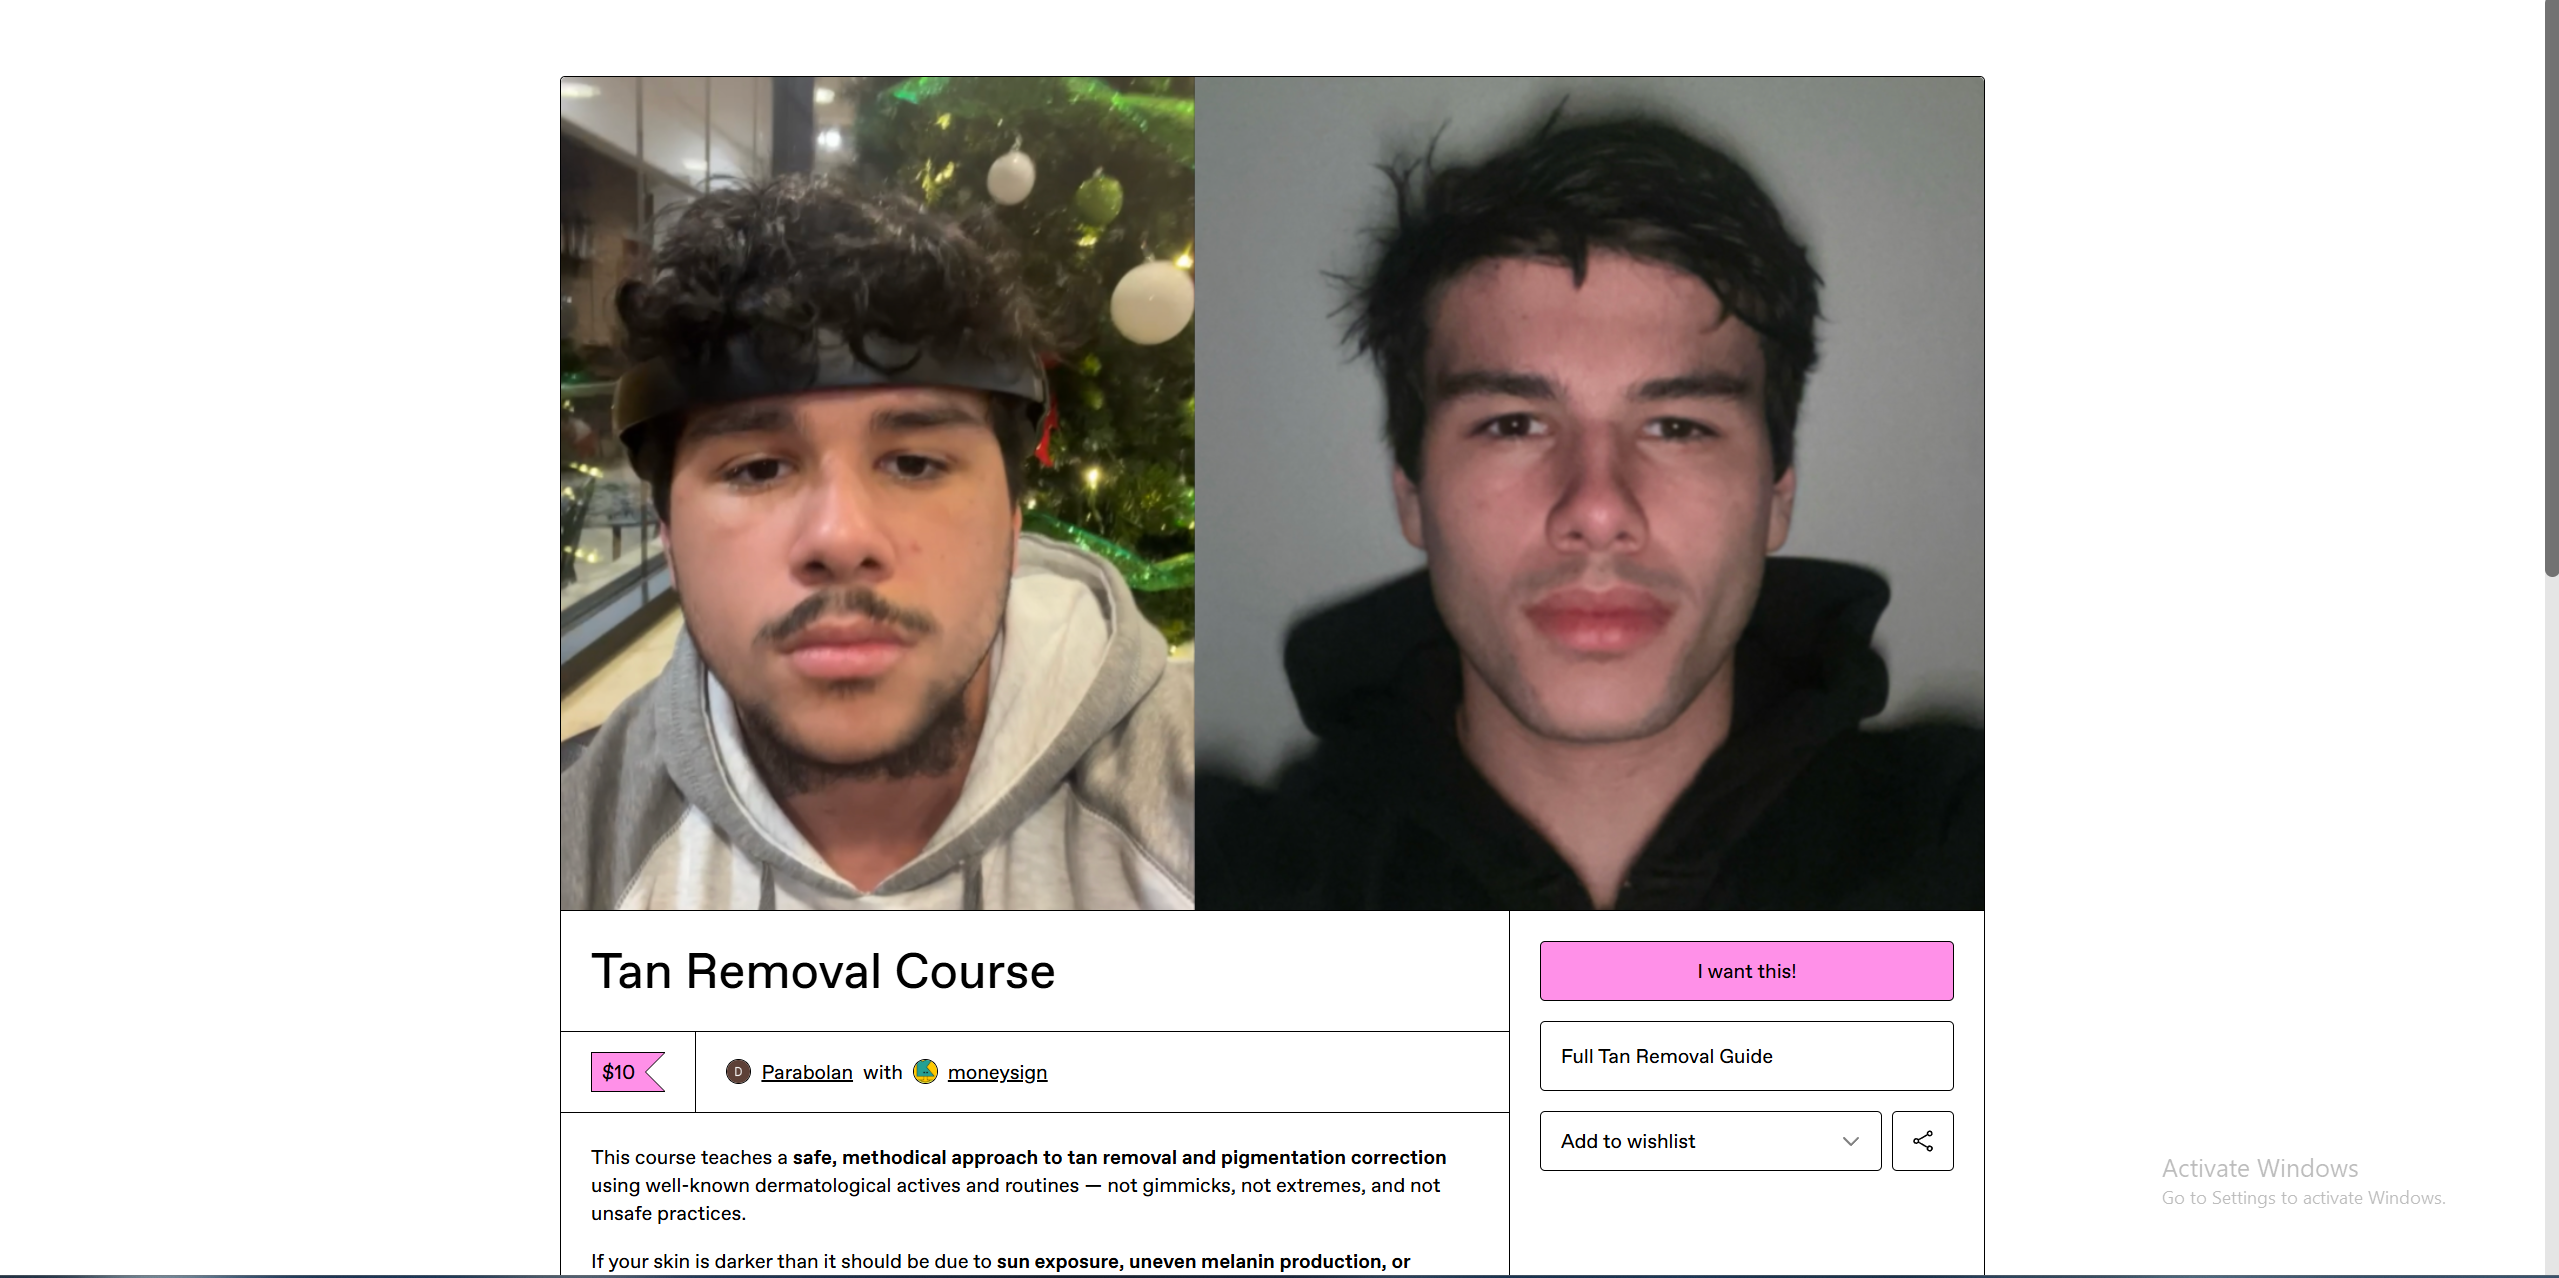Click the Tan Removal Course title
Viewport: 2559px width, 1278px height.
point(823,971)
